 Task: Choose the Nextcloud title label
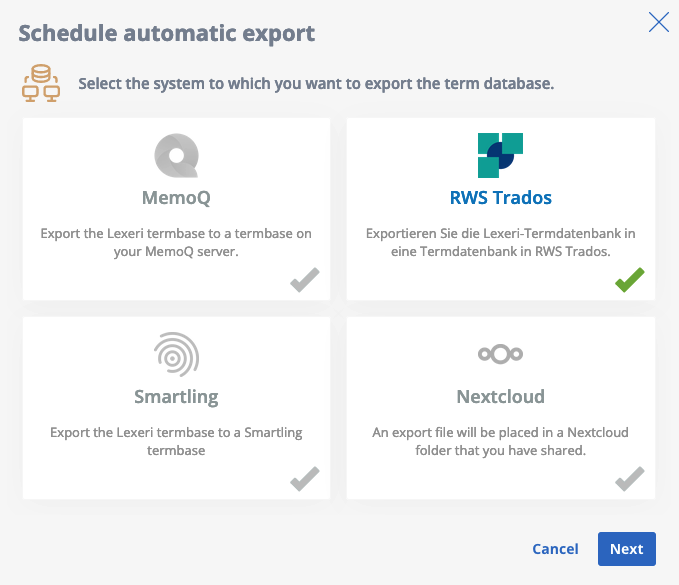tap(501, 397)
